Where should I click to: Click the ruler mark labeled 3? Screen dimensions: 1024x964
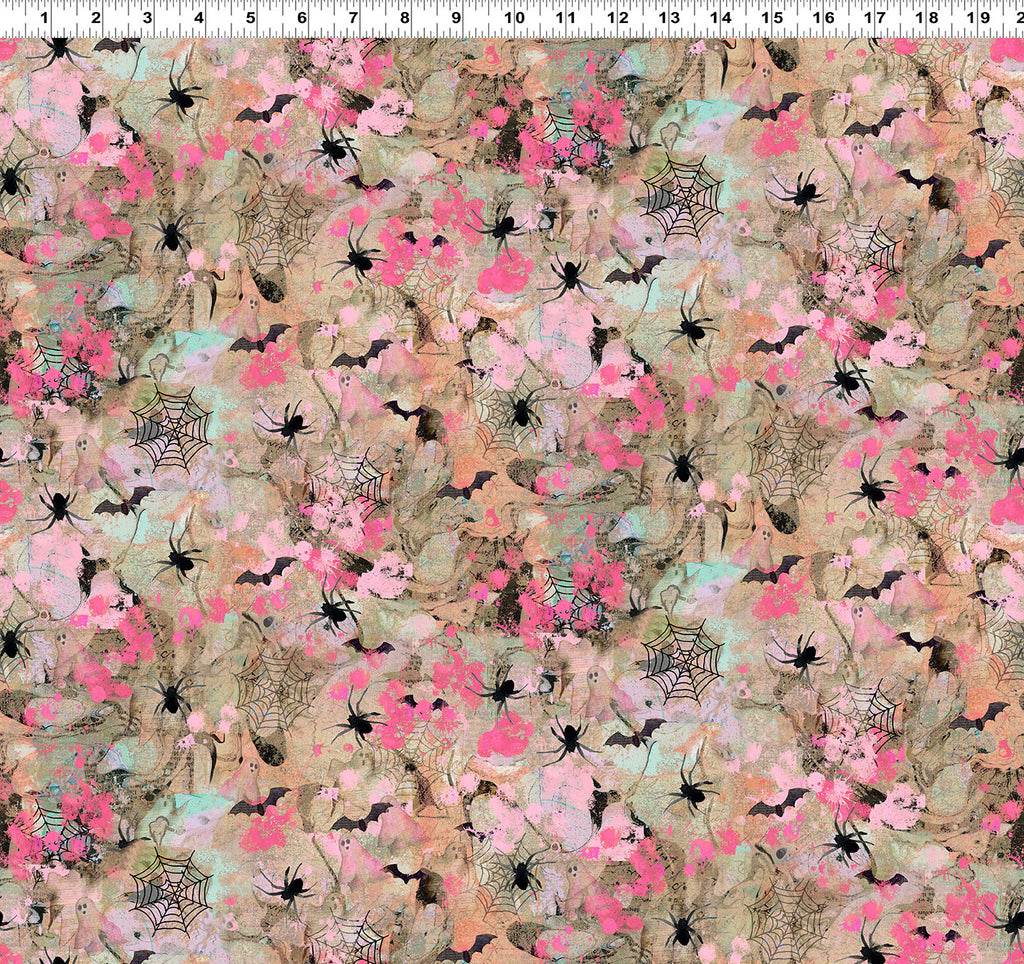point(147,18)
